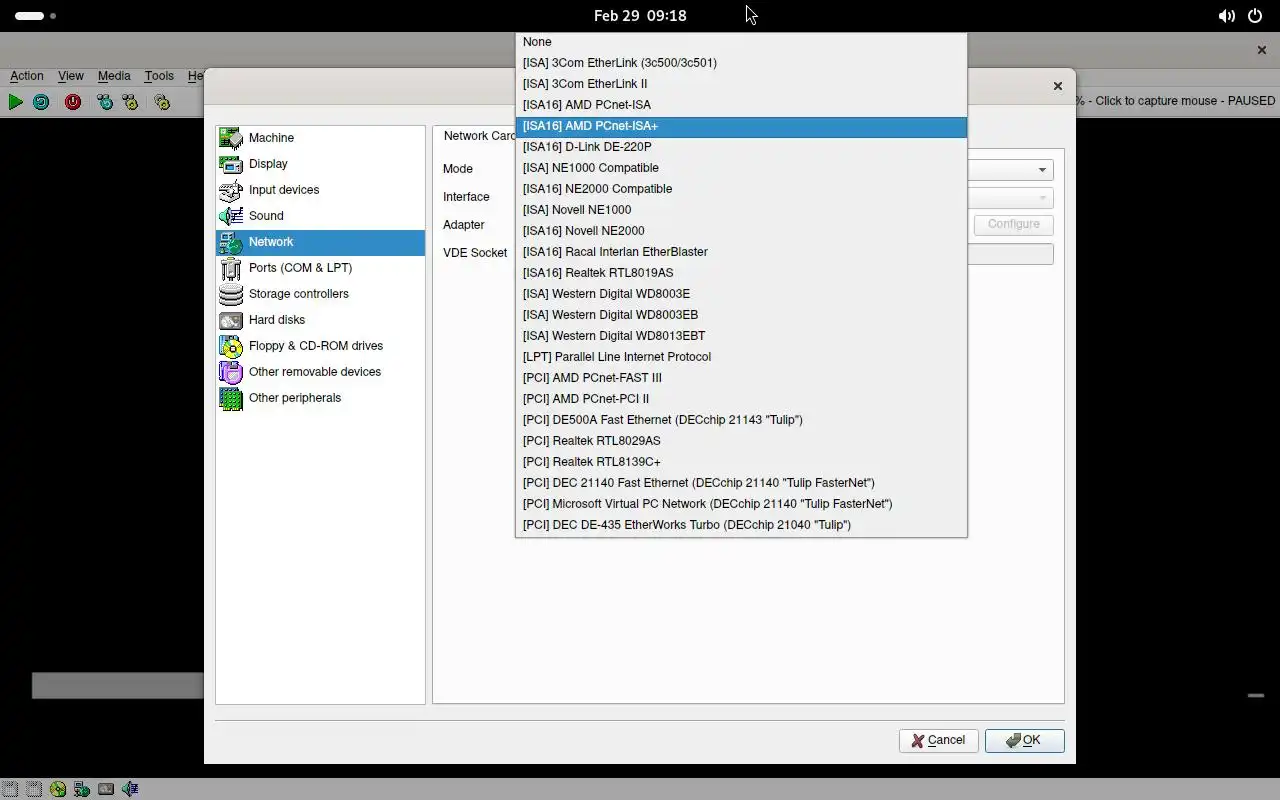Resume emulation with the green play icon

[15, 102]
